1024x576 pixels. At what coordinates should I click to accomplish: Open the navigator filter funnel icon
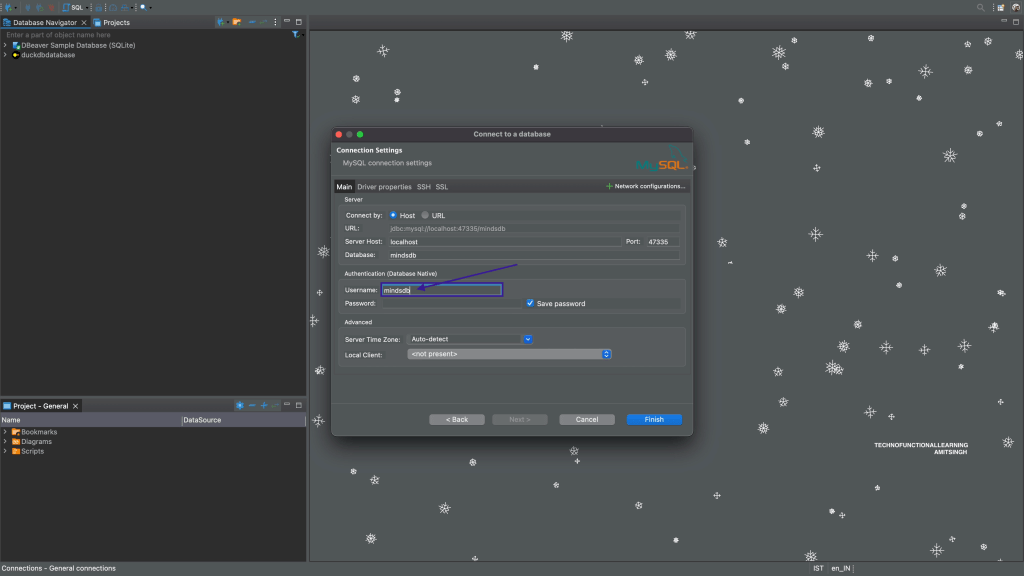point(296,35)
